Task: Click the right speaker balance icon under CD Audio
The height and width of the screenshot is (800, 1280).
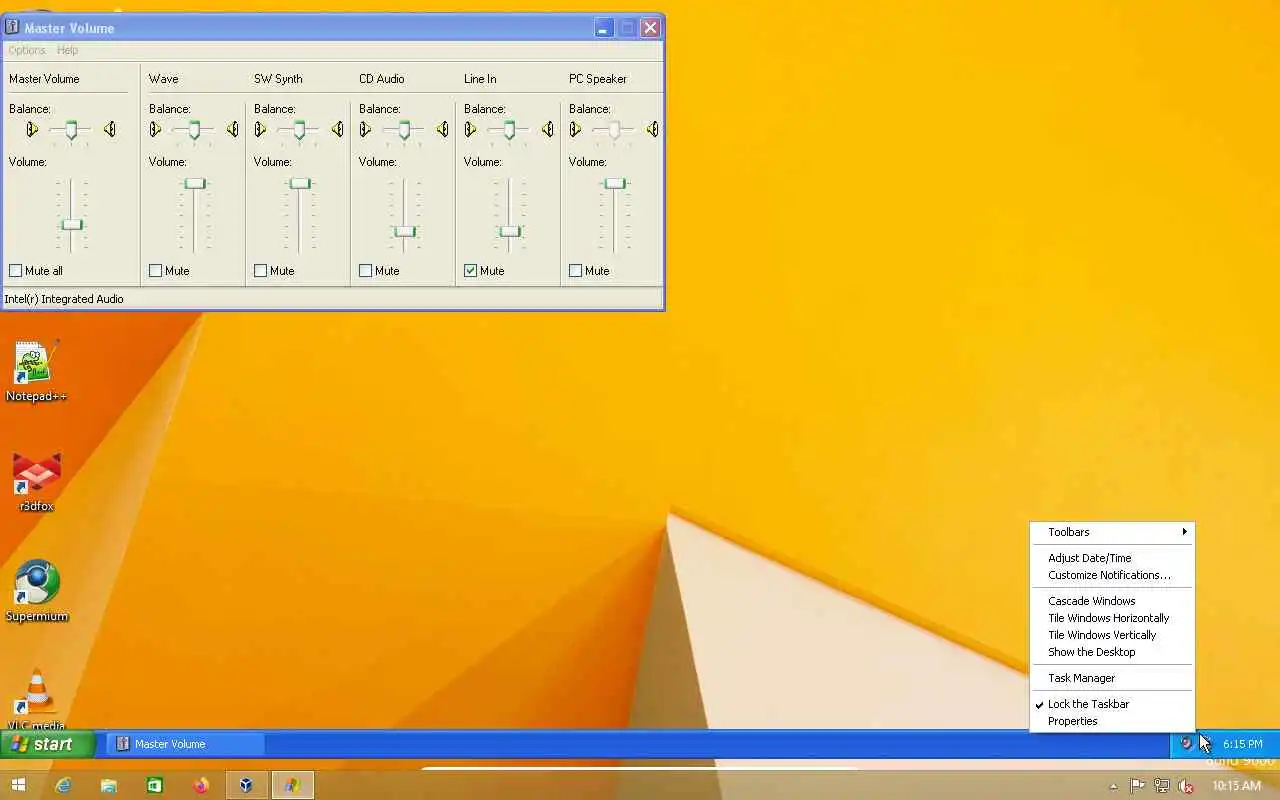Action: pos(442,129)
